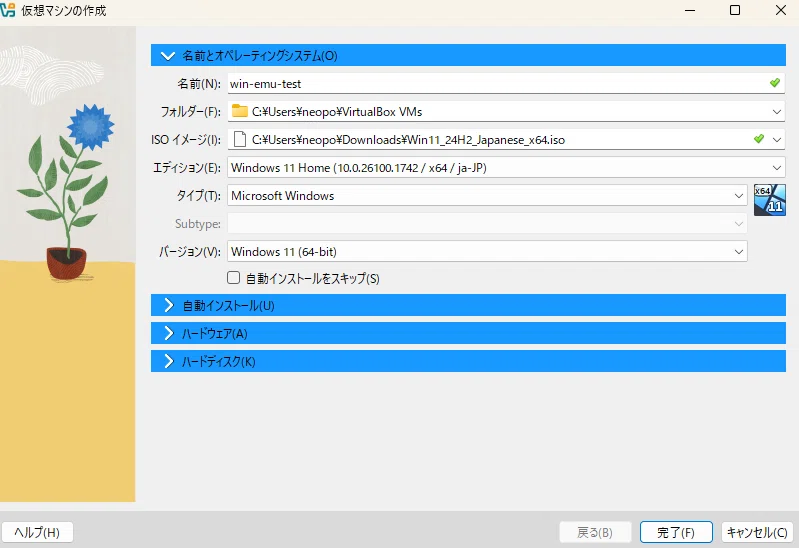799x548 pixels.
Task: Click the キャンセル(C) cancel button
Action: click(x=757, y=533)
